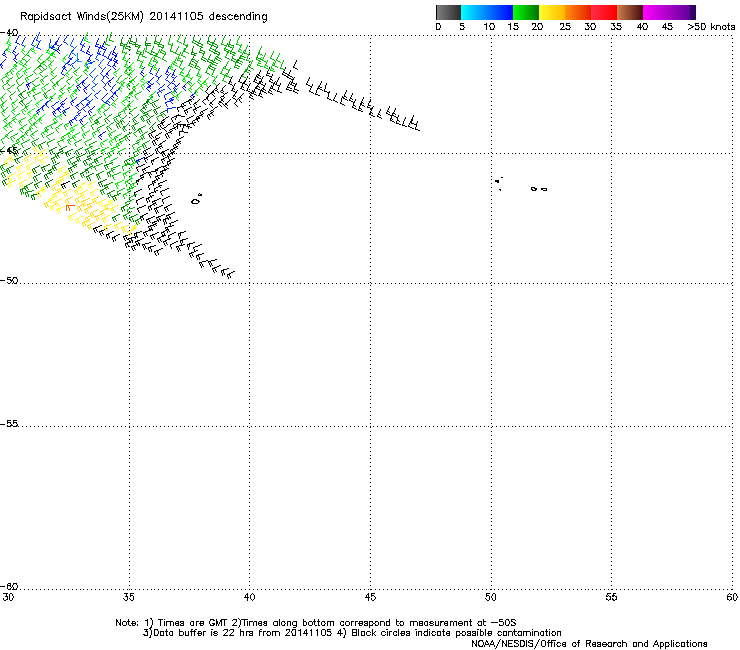Click the '45' value on color scale
The width and height of the screenshot is (740, 650).
(x=667, y=27)
